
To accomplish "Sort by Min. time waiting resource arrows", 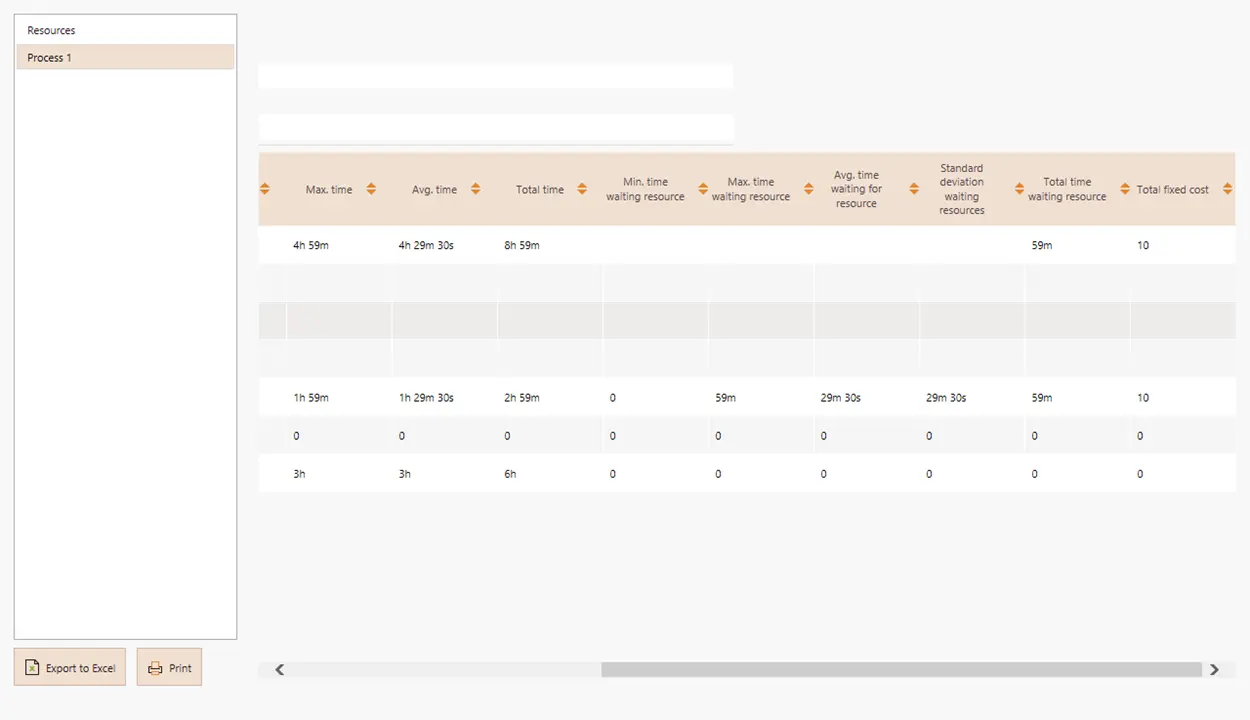I will point(703,189).
